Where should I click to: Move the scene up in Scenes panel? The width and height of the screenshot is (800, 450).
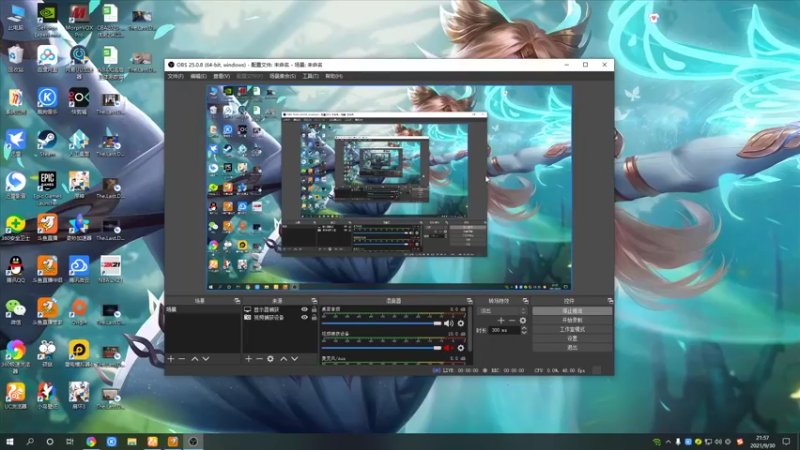[x=194, y=359]
